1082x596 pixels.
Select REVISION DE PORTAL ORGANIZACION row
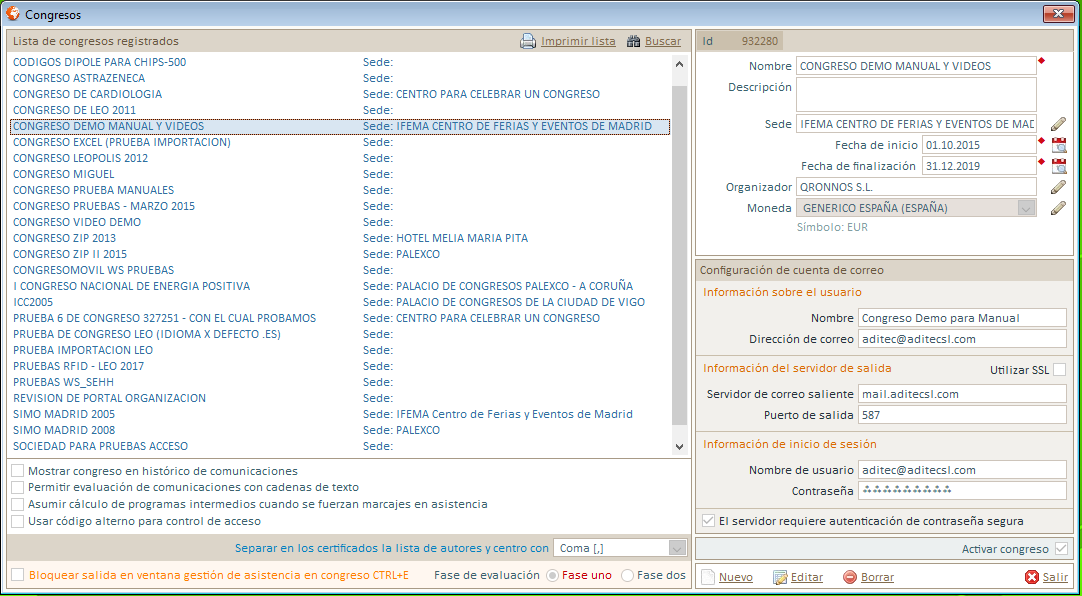pyautogui.click(x=340, y=398)
